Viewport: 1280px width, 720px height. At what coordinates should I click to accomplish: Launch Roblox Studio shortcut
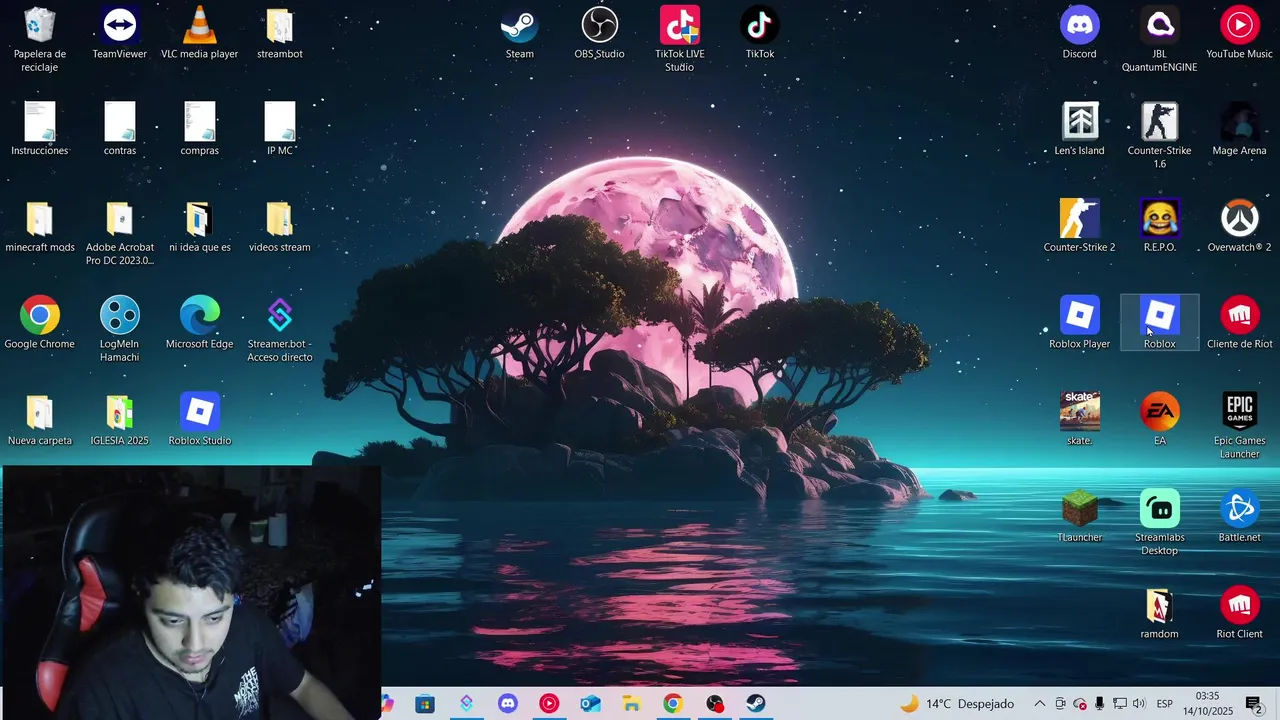pos(200,420)
